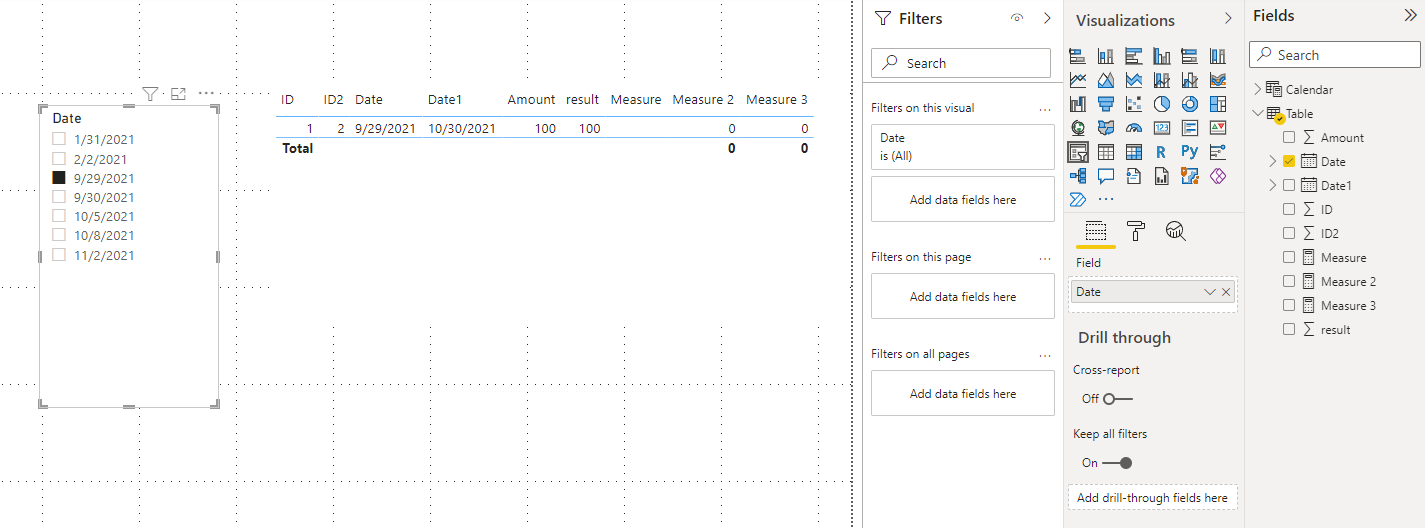
Task: Click the Fields pane Search box
Action: [x=1335, y=55]
